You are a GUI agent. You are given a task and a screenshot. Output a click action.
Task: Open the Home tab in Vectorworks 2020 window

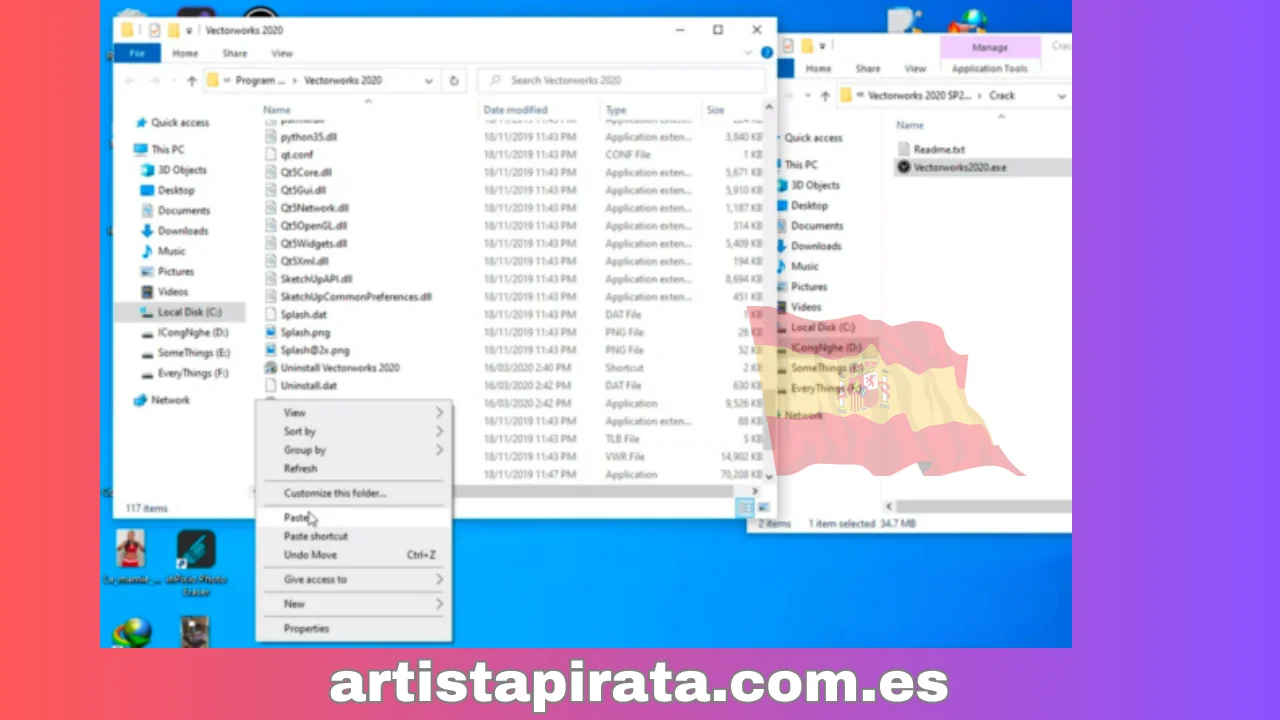click(x=185, y=53)
